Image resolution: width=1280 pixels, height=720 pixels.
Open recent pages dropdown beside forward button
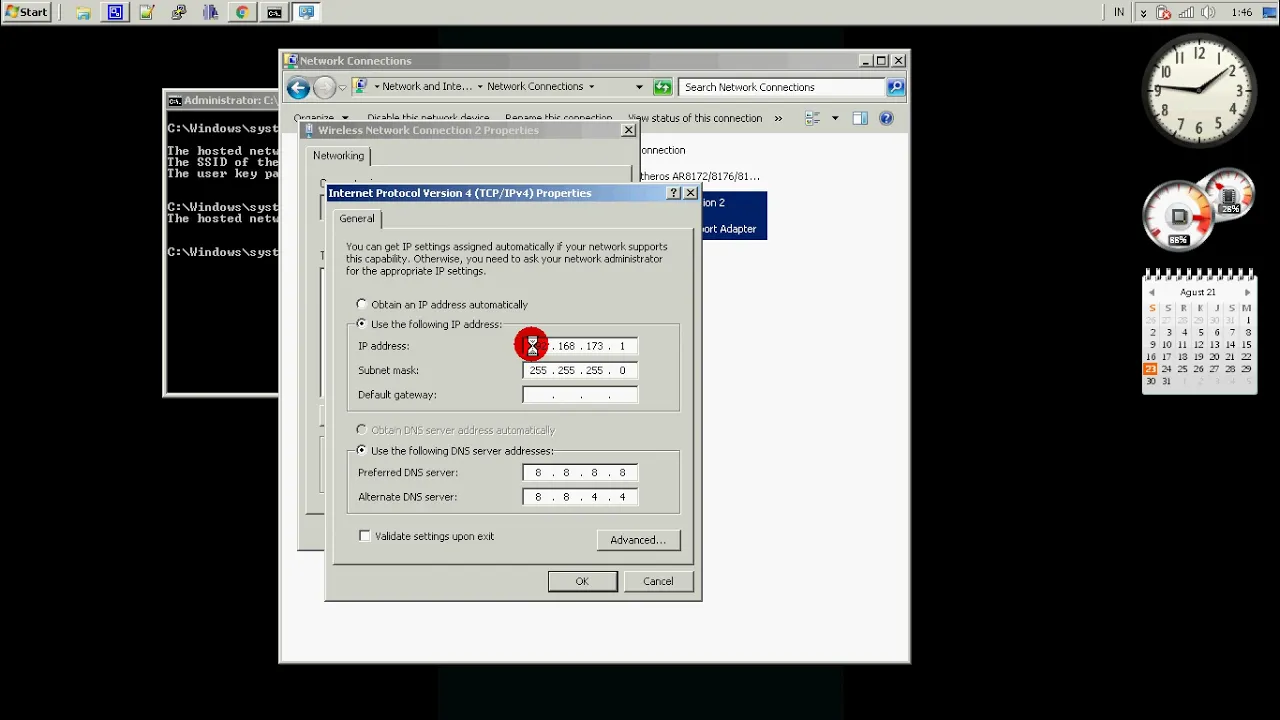click(342, 88)
